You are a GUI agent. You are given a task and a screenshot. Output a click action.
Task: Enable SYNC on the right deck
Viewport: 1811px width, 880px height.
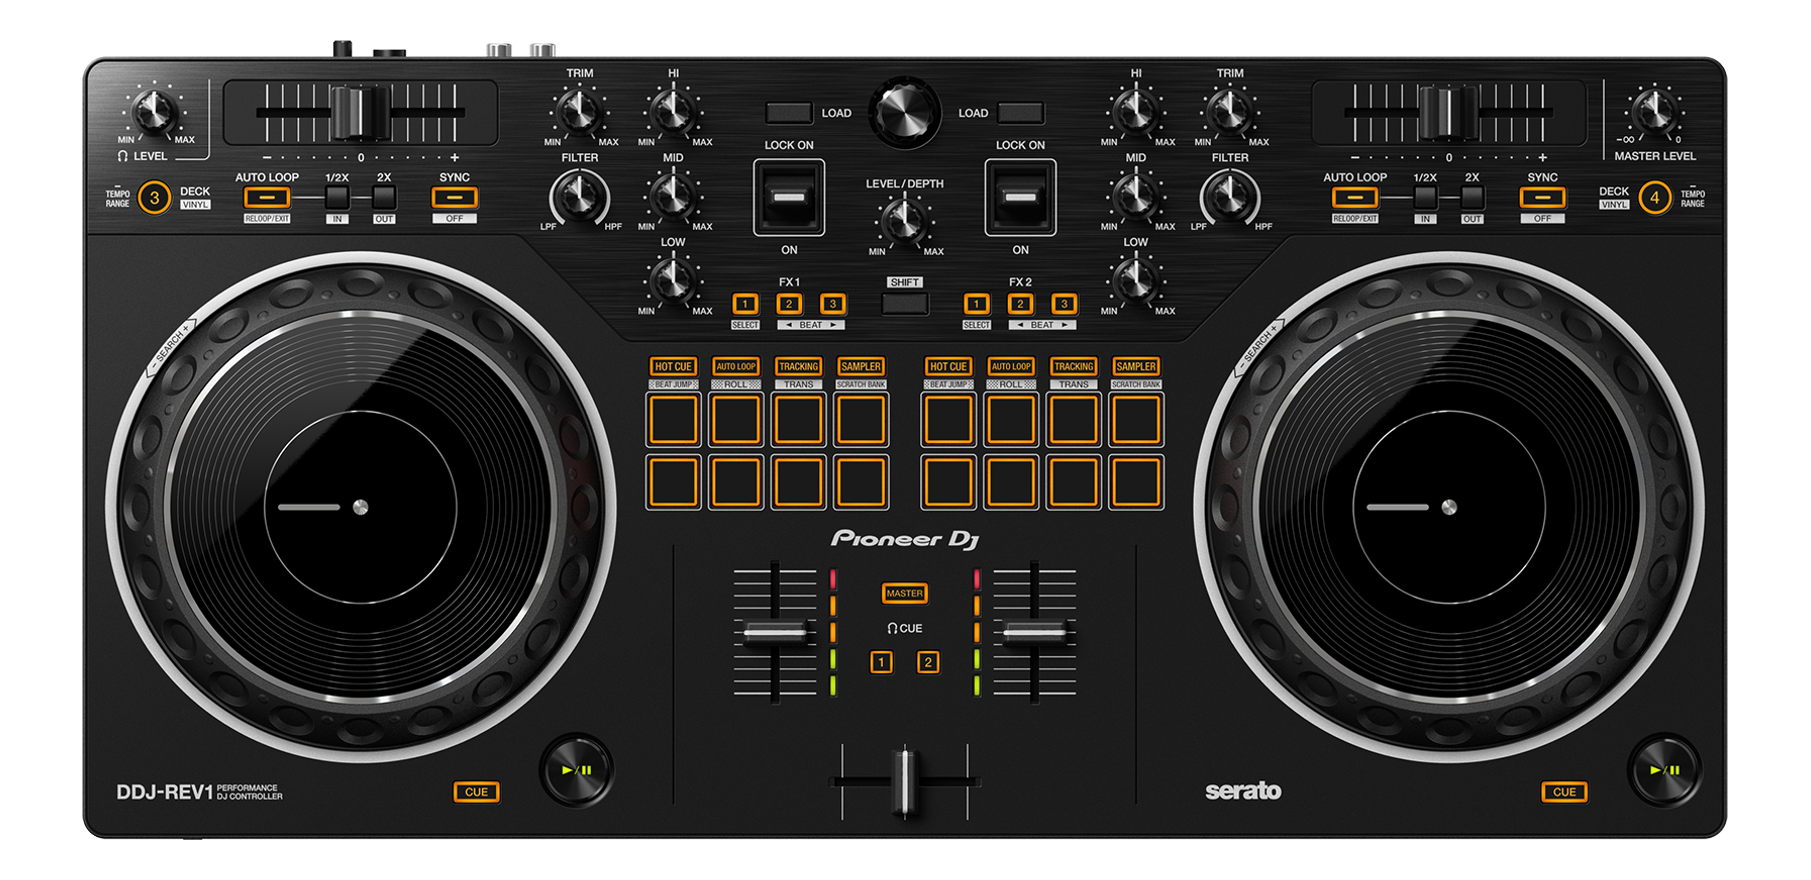1542,197
